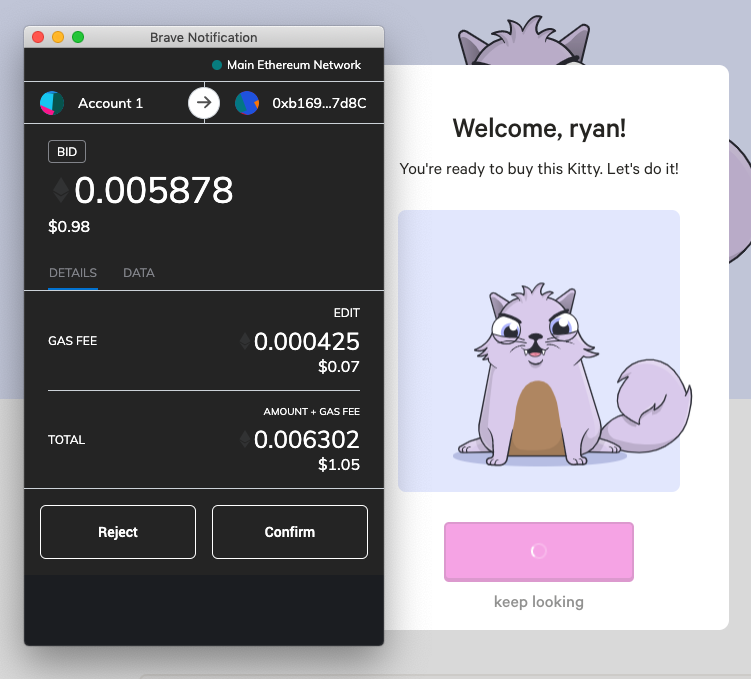
Task: Click the loading spinner in pink button
Action: (x=539, y=551)
